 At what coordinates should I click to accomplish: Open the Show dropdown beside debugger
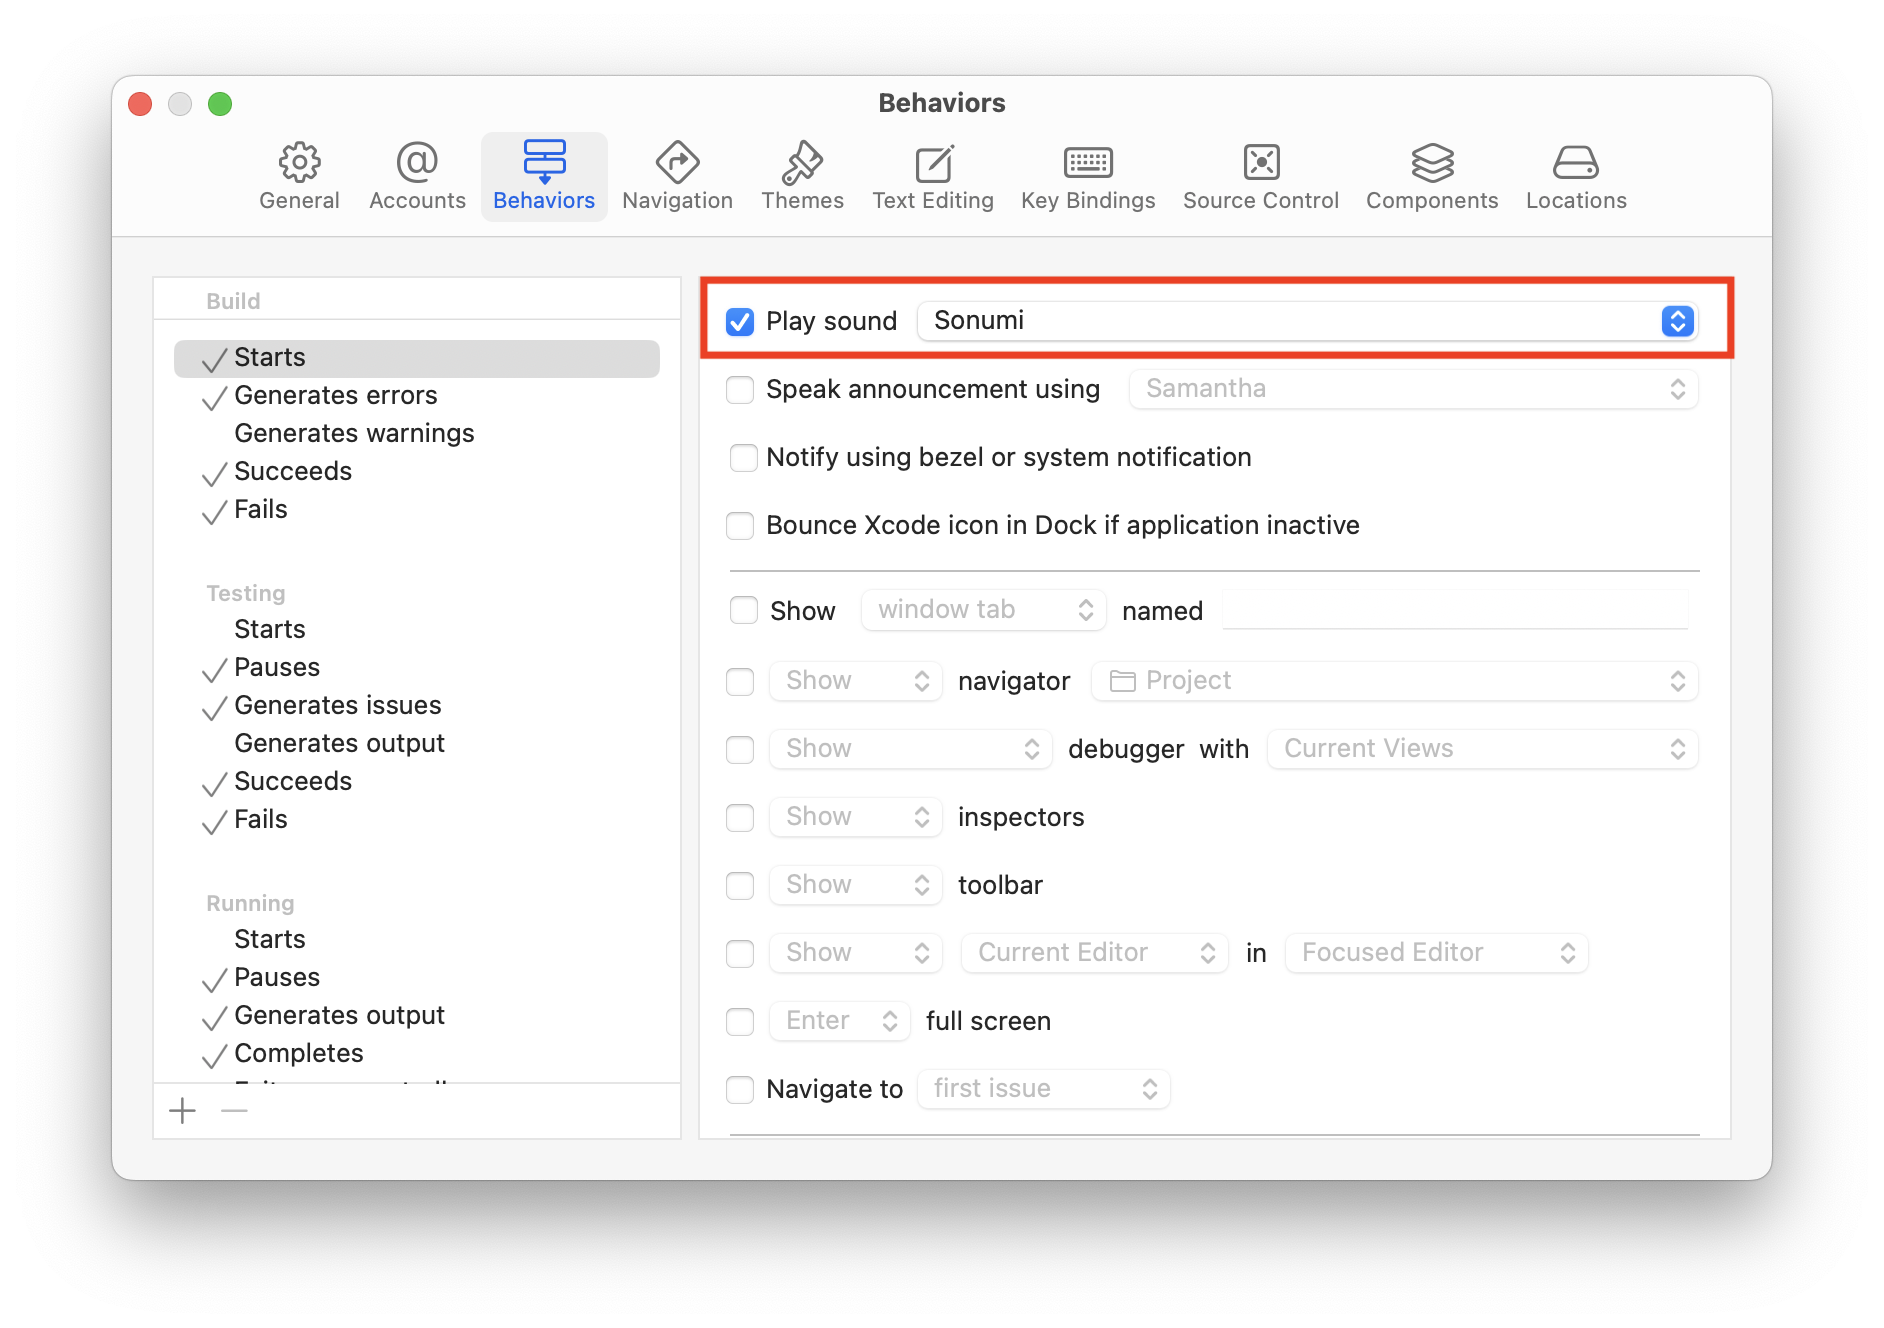(910, 749)
